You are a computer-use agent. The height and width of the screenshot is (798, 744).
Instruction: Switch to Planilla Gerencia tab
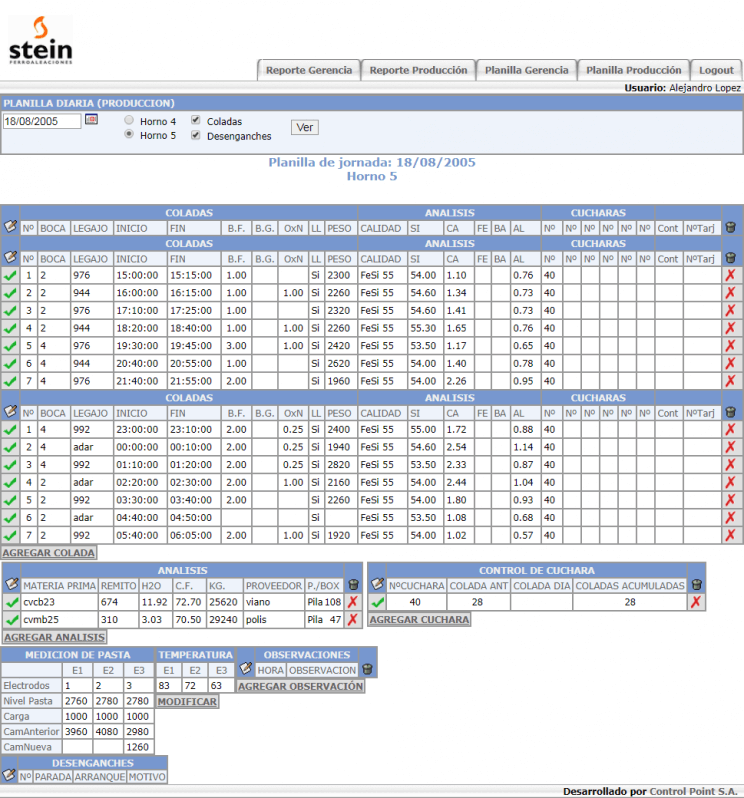(527, 70)
